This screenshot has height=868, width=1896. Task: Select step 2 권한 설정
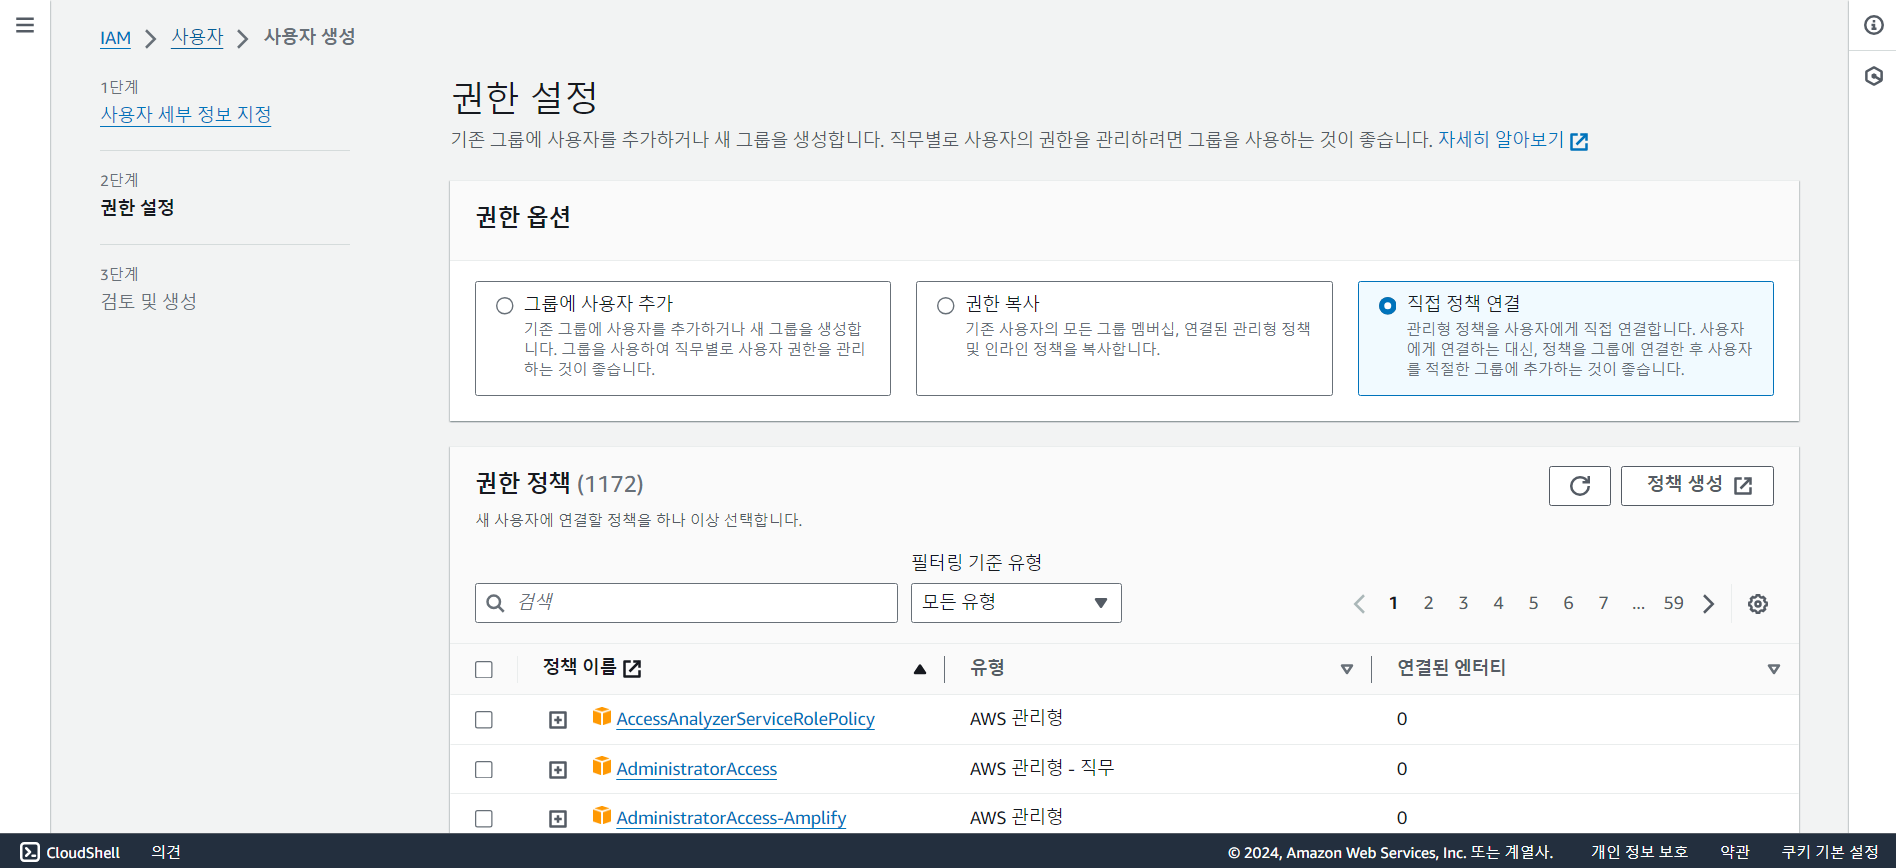137,208
